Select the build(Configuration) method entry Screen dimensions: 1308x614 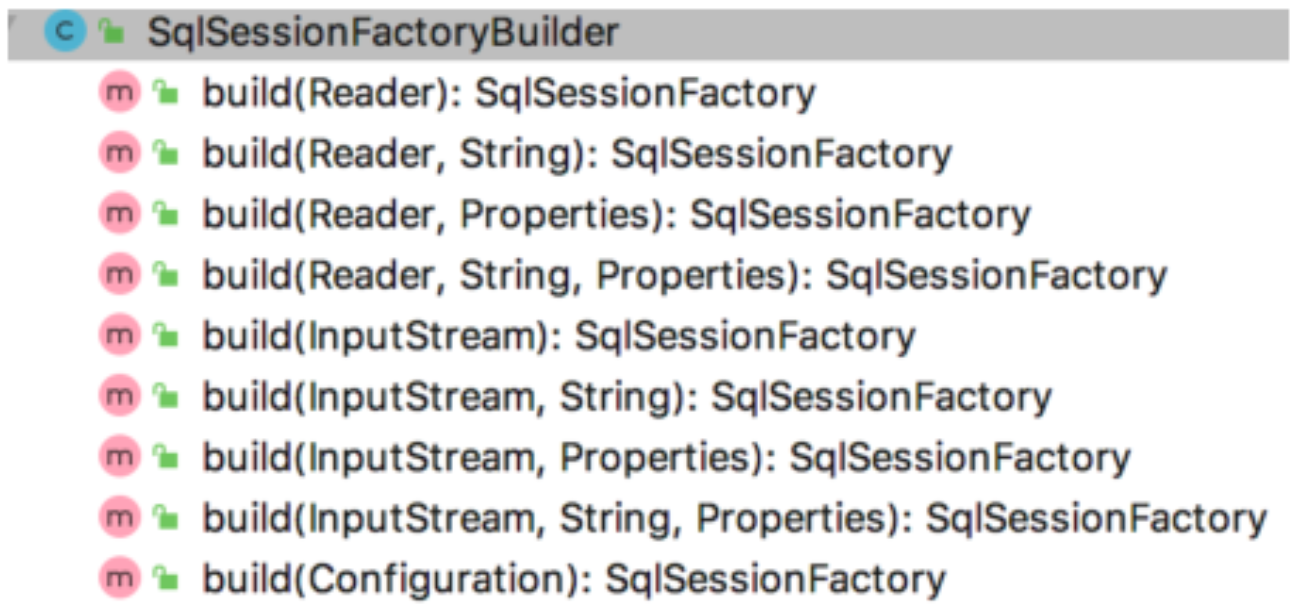pos(574,579)
